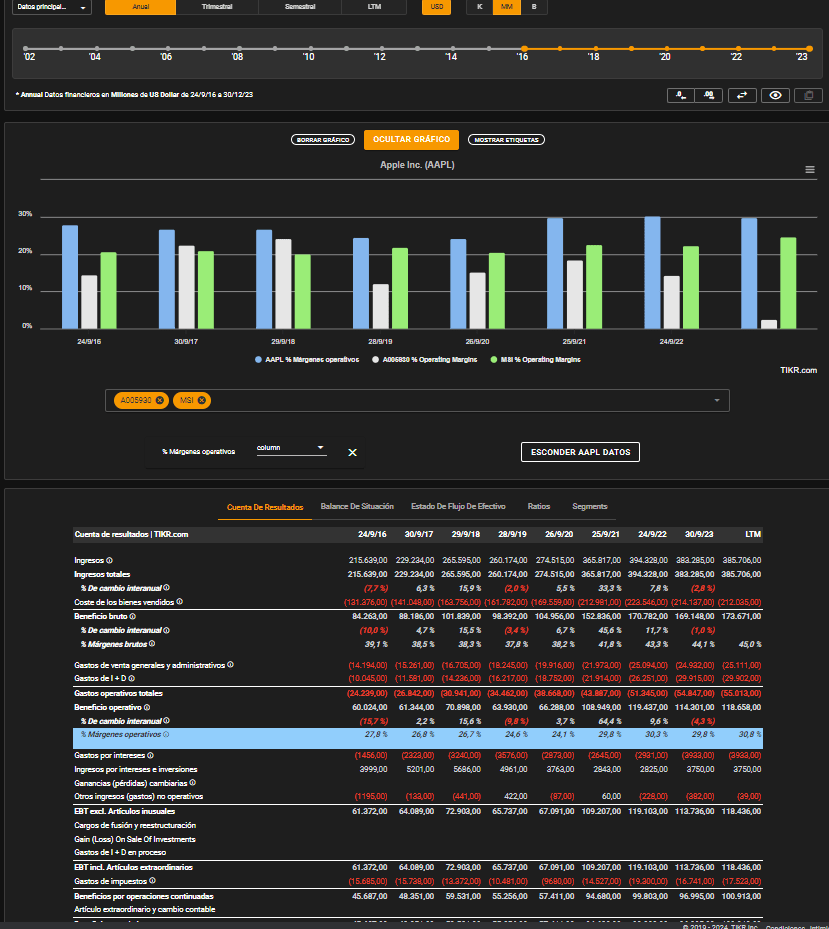Decrease decimal places with the .0 icon

[x=680, y=95]
